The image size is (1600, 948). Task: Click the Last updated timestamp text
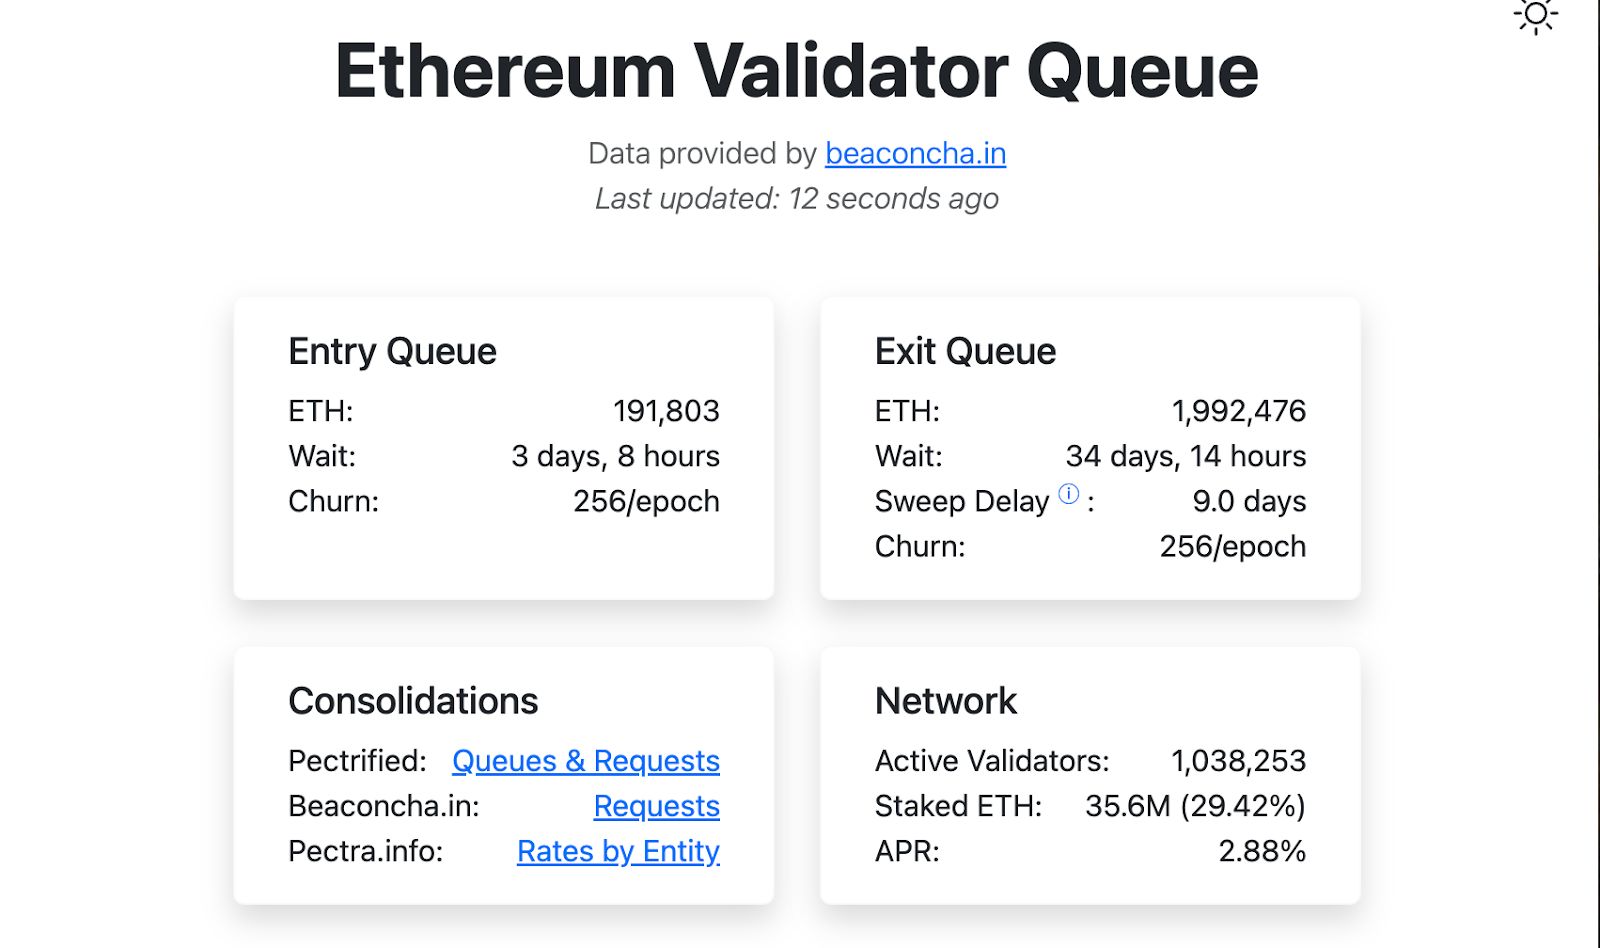[796, 199]
